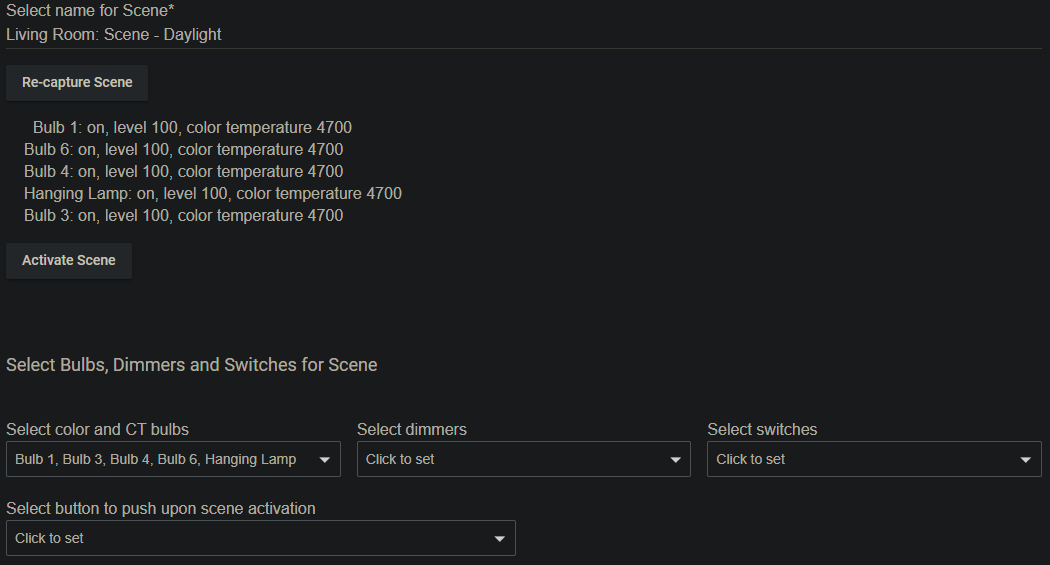The image size is (1050, 565).
Task: Click the 'Select Bulbs, Dimmers and Switches' heading
Action: tap(192, 365)
